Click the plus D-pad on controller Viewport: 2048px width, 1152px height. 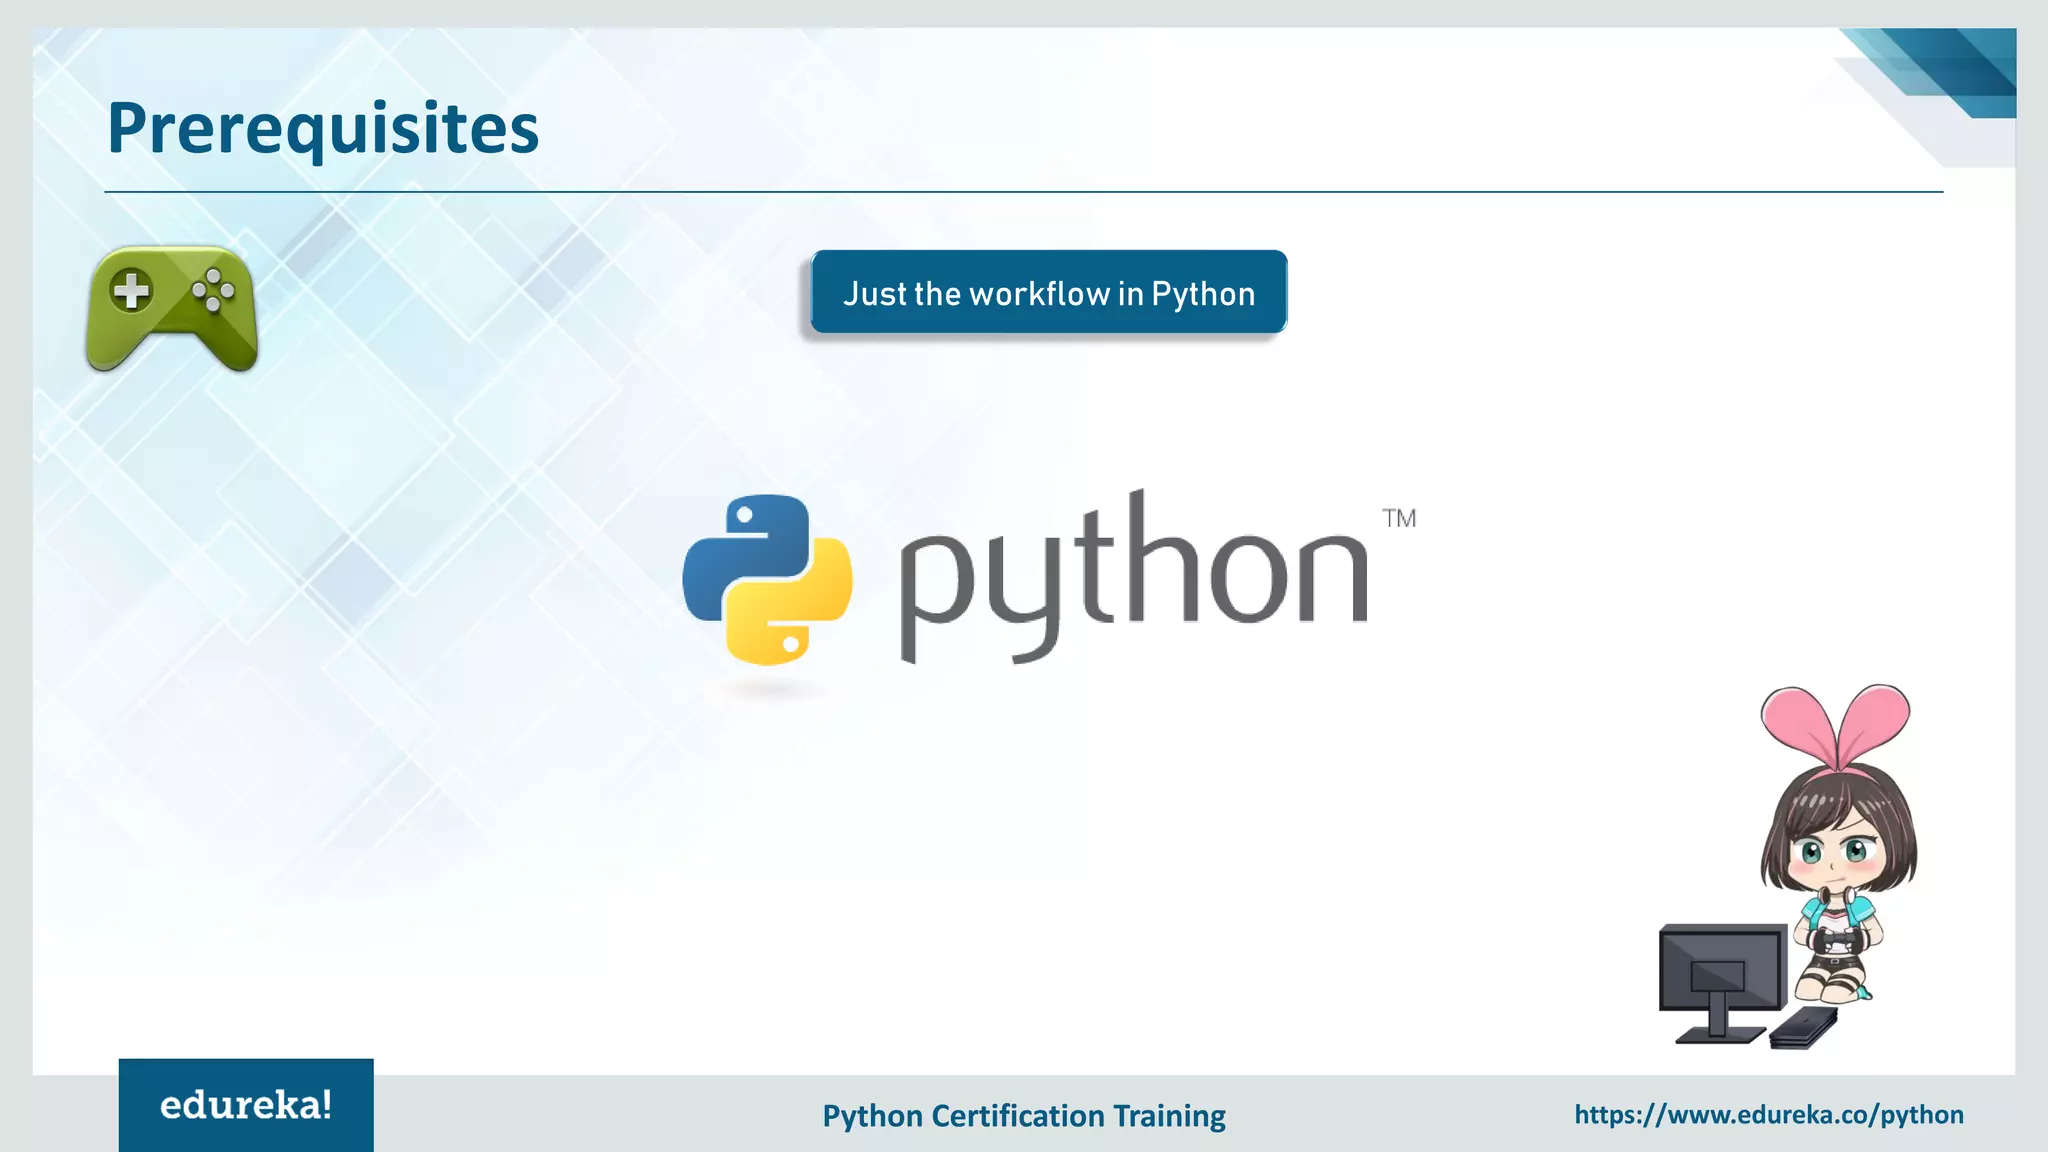[x=131, y=292]
